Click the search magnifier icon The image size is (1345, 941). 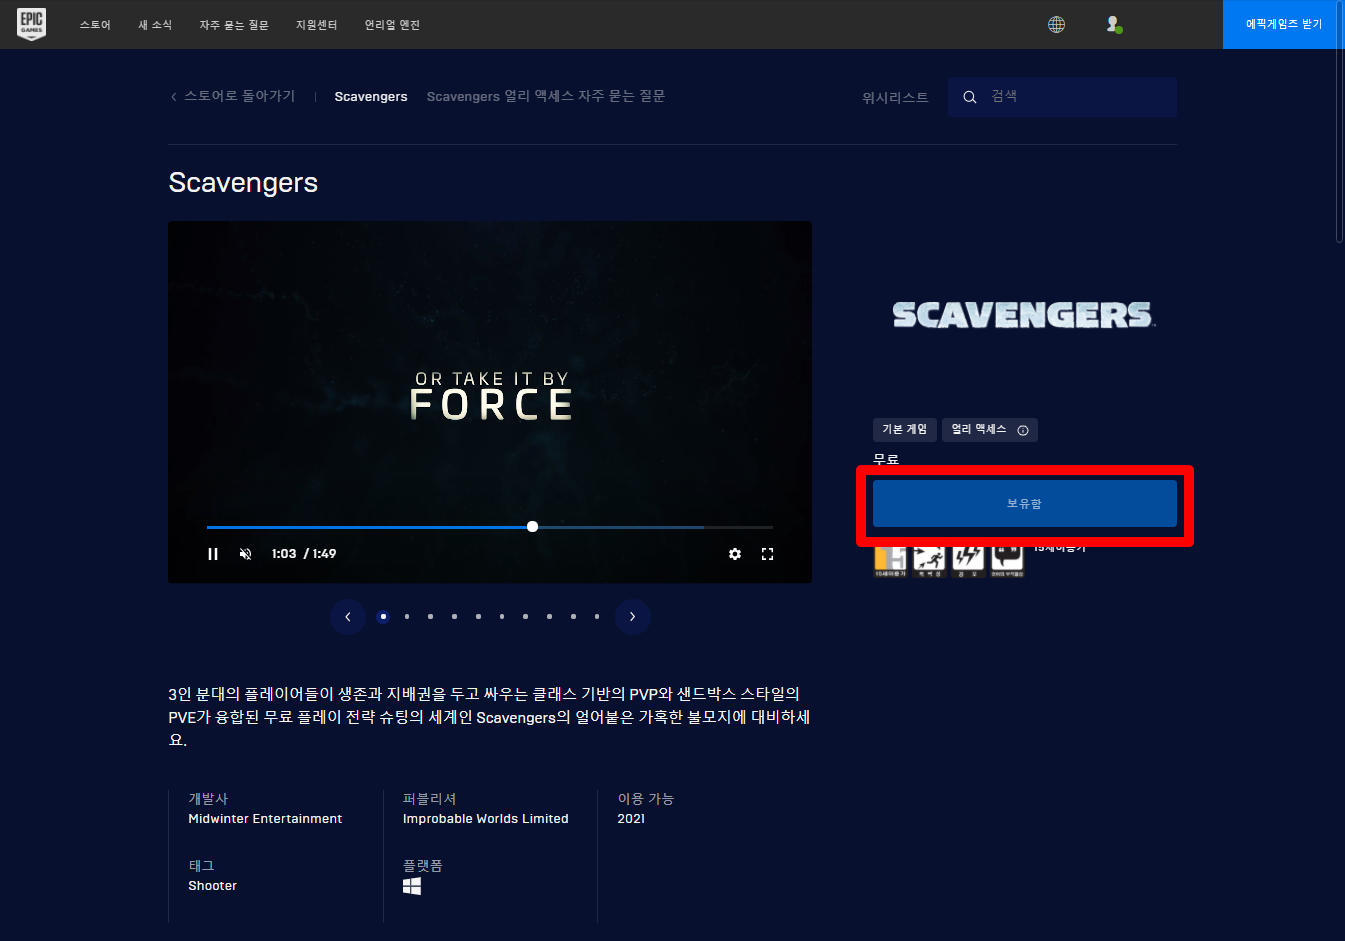point(969,97)
